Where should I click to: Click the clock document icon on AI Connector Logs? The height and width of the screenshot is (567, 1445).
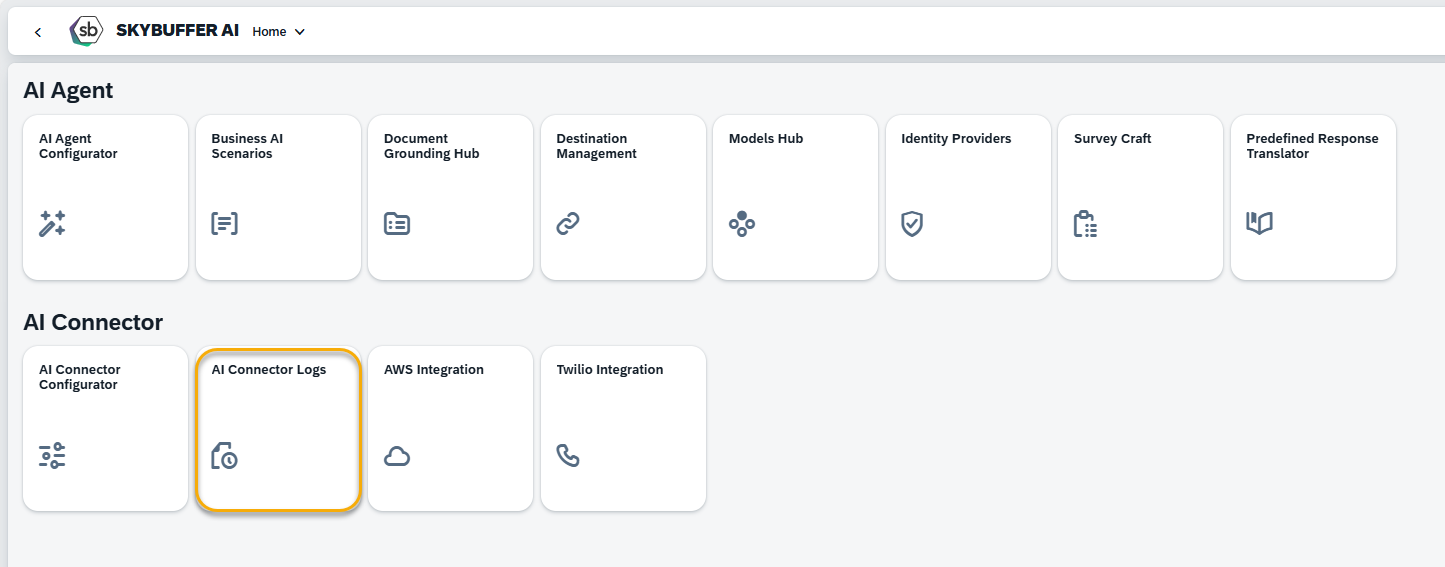point(225,456)
